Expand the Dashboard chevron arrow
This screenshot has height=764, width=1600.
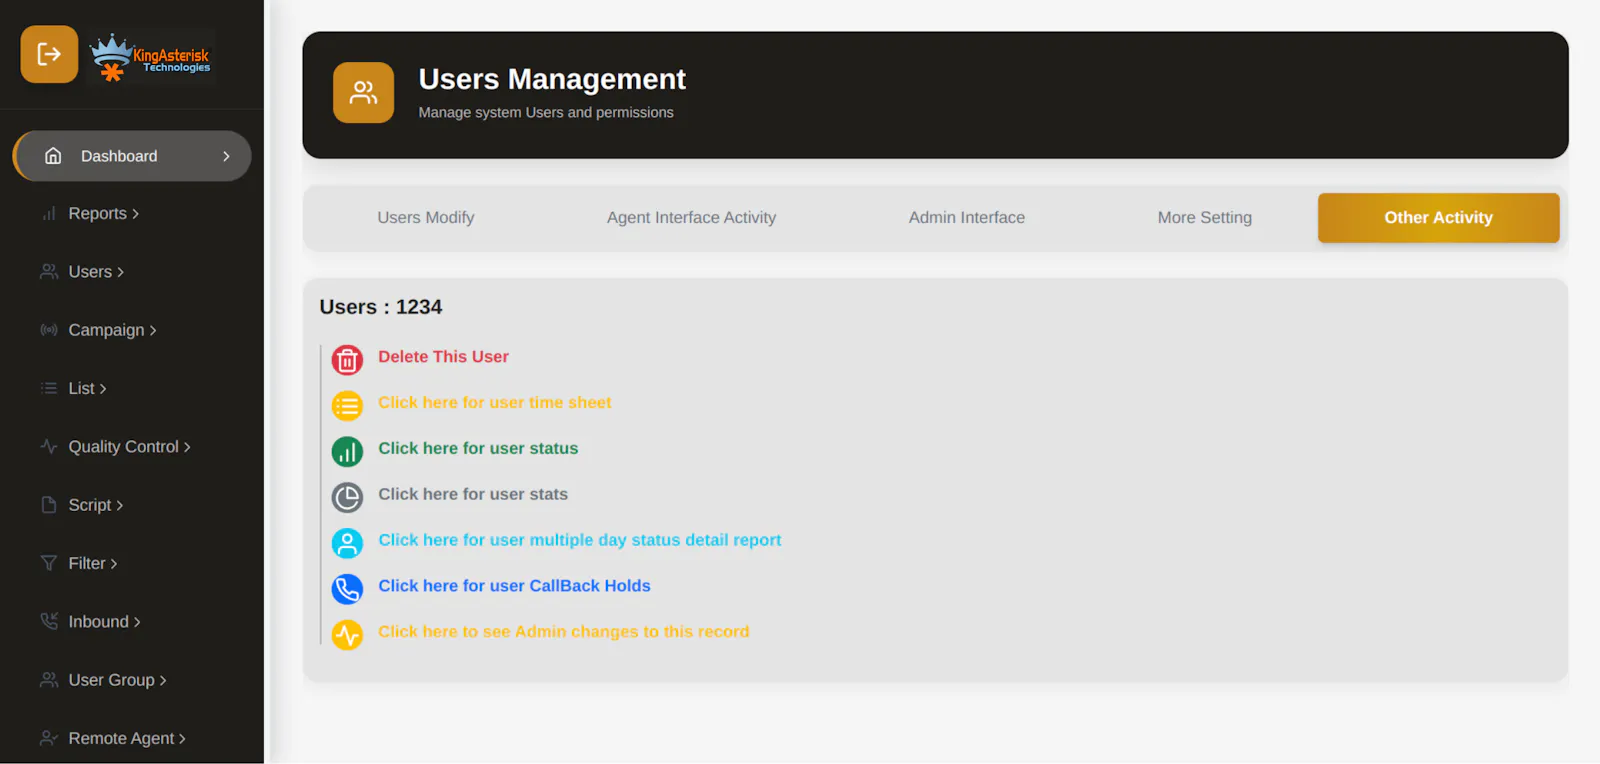point(226,156)
